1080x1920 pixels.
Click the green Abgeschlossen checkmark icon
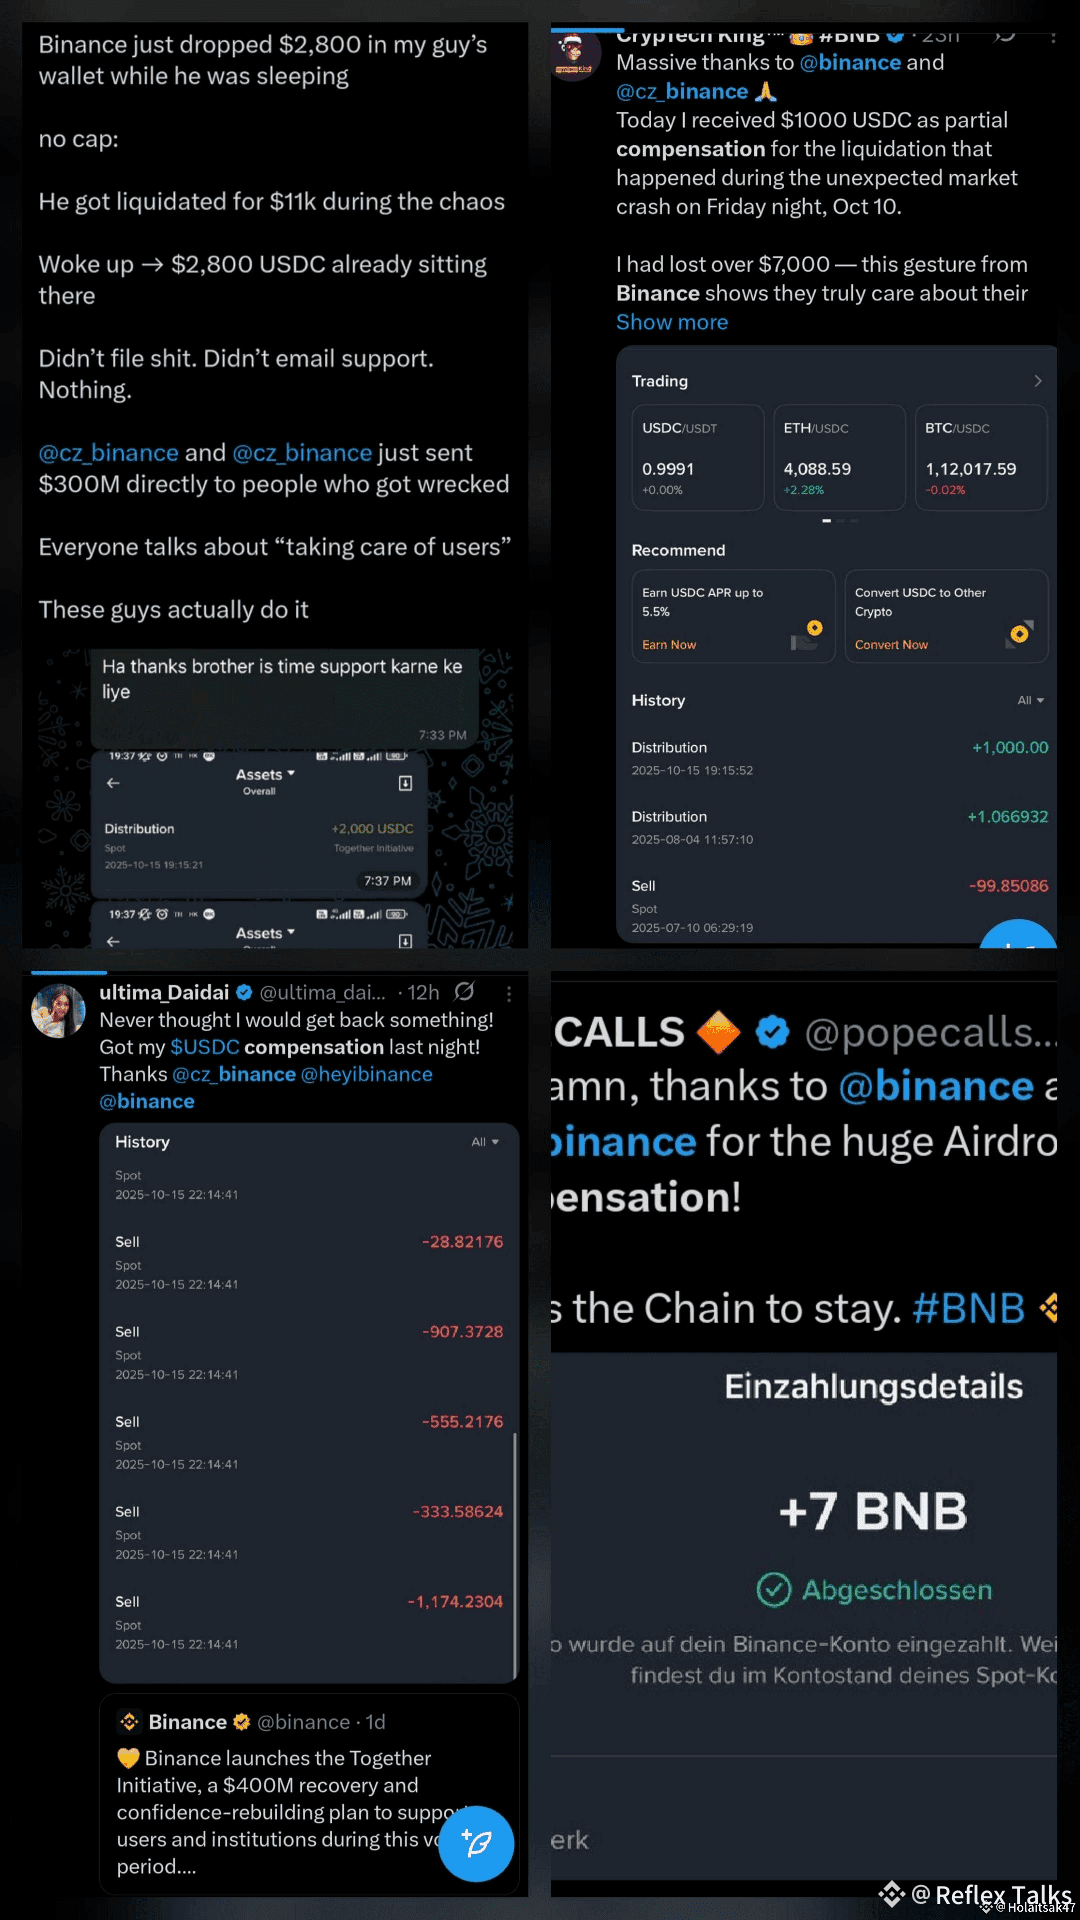click(x=773, y=1589)
